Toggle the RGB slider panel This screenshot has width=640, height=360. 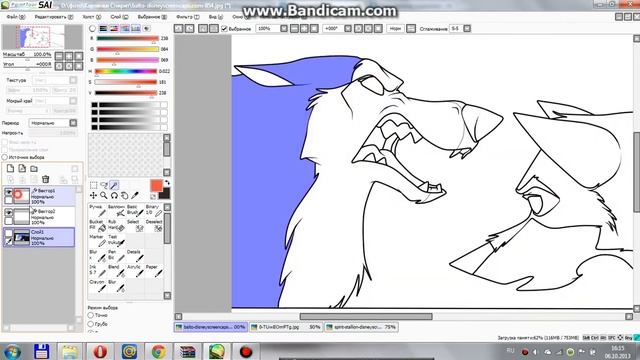[103, 28]
